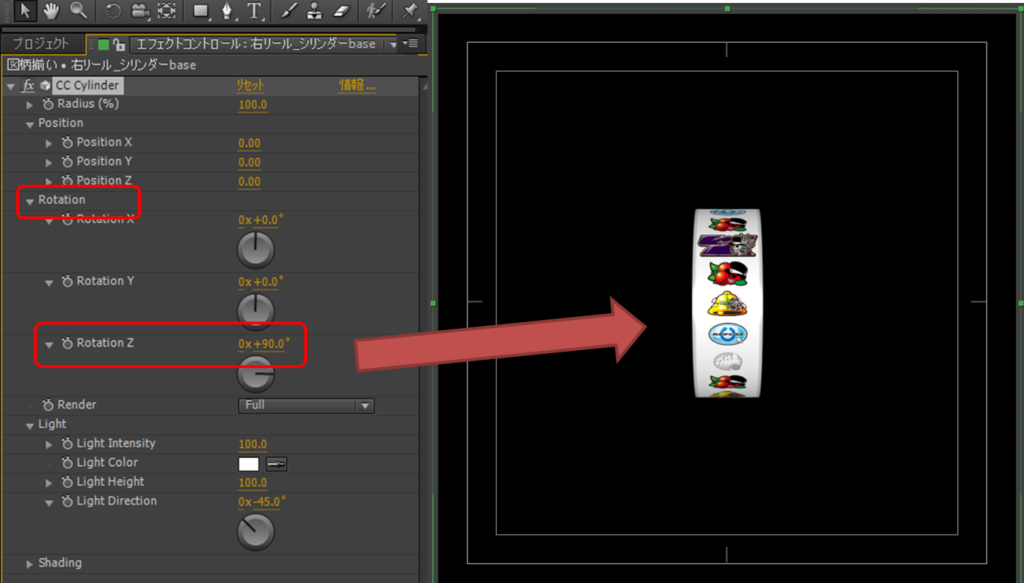Select the Clone Stamp tool
The image size is (1024, 583).
click(315, 11)
